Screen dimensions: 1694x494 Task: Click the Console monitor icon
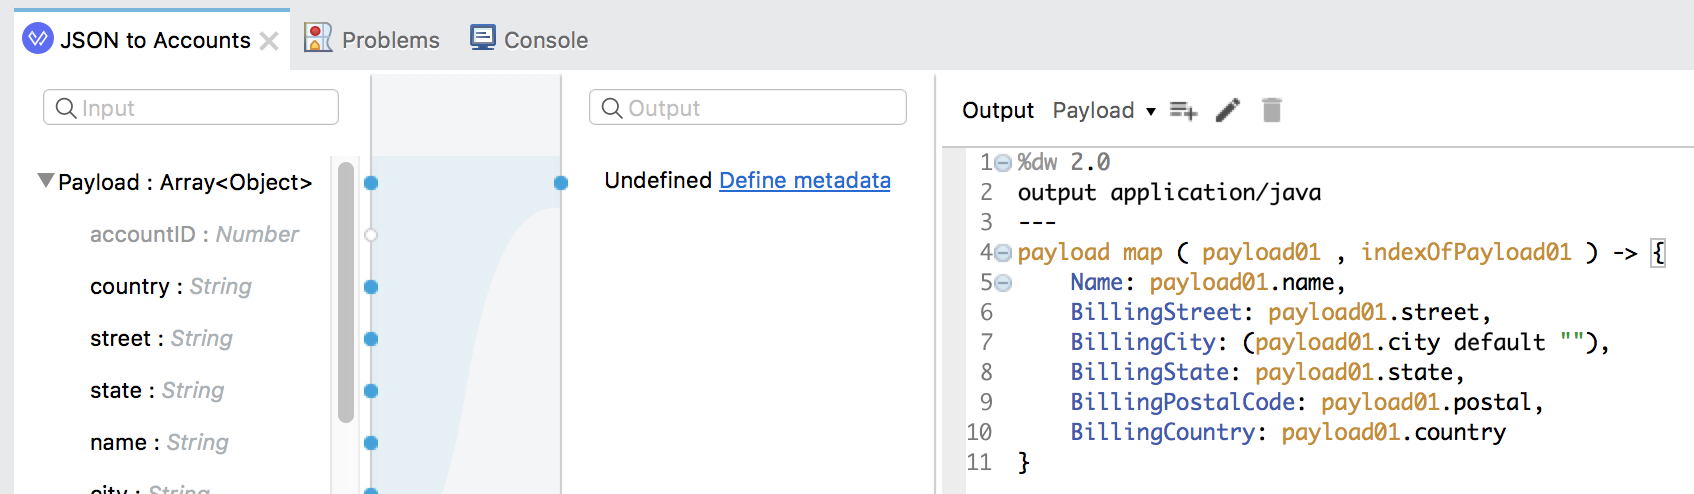(x=483, y=38)
